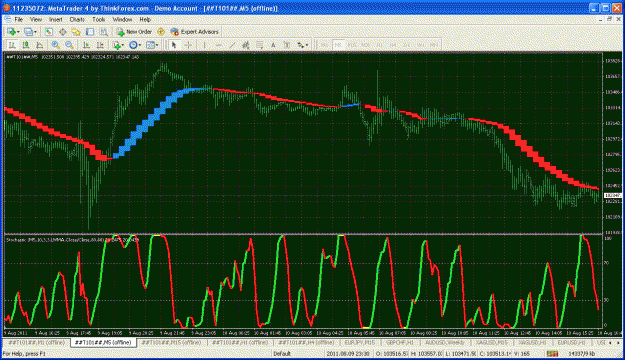Screen dimensions: 625x360
Task: Select the Text tool
Action: 273,45
